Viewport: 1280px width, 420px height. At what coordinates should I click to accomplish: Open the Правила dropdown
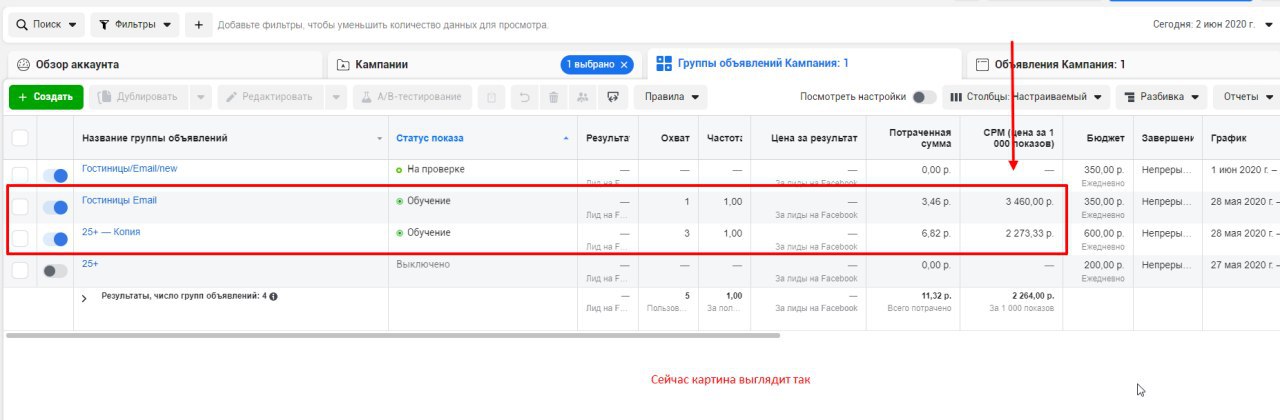670,97
